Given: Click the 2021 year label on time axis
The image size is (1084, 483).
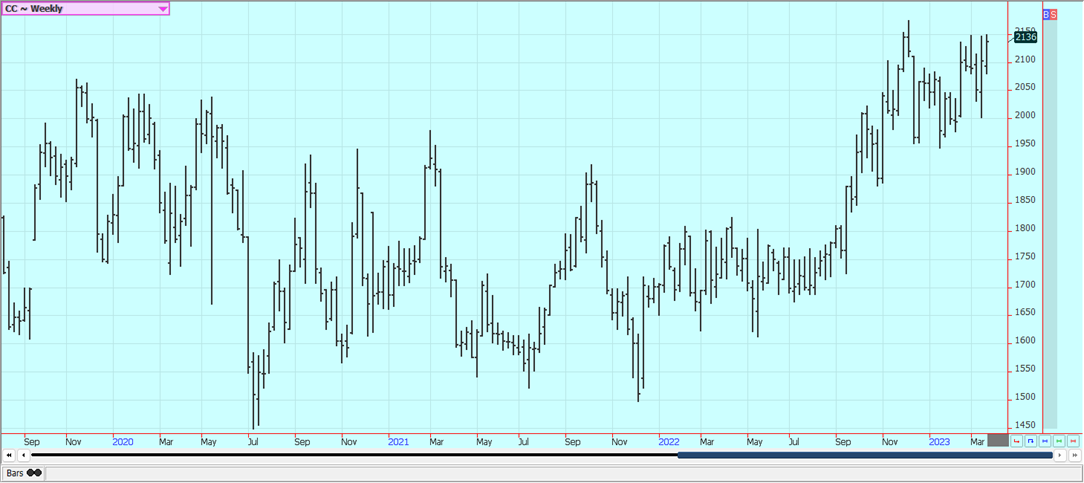Looking at the screenshot, I should (x=398, y=441).
